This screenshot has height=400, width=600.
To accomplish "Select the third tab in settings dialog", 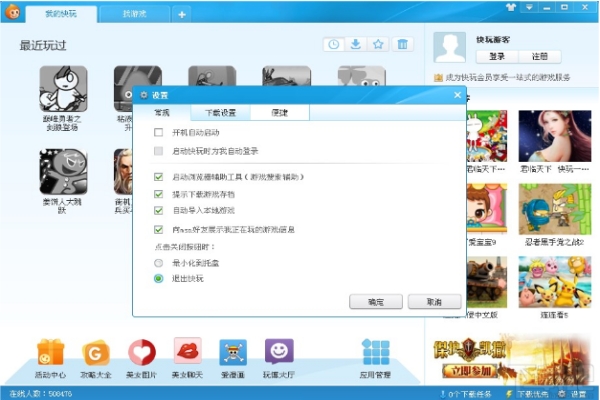I will point(280,113).
